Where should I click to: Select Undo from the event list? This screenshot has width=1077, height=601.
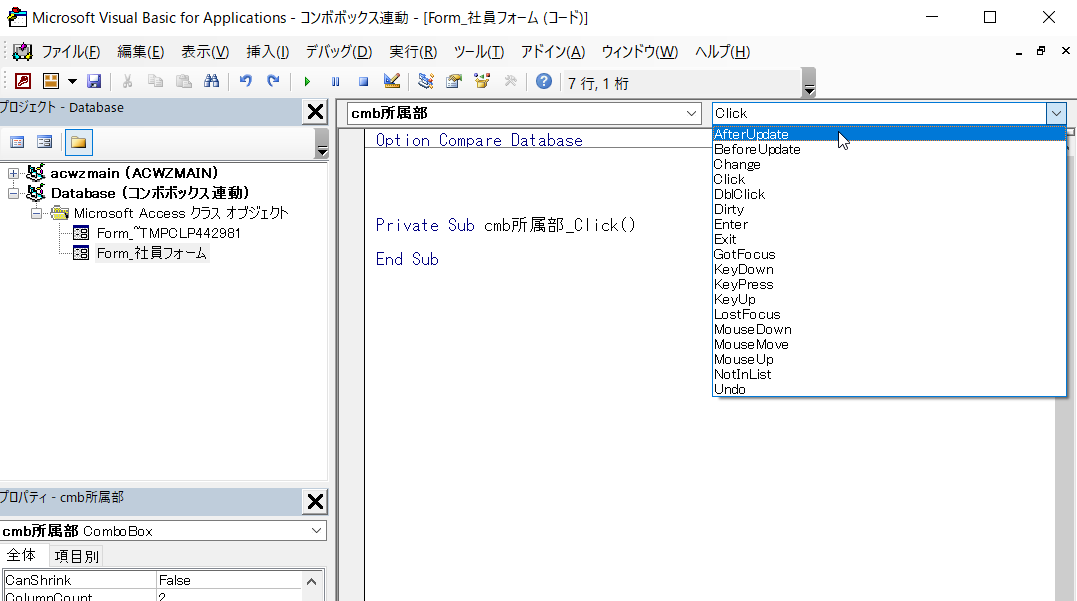pos(889,389)
